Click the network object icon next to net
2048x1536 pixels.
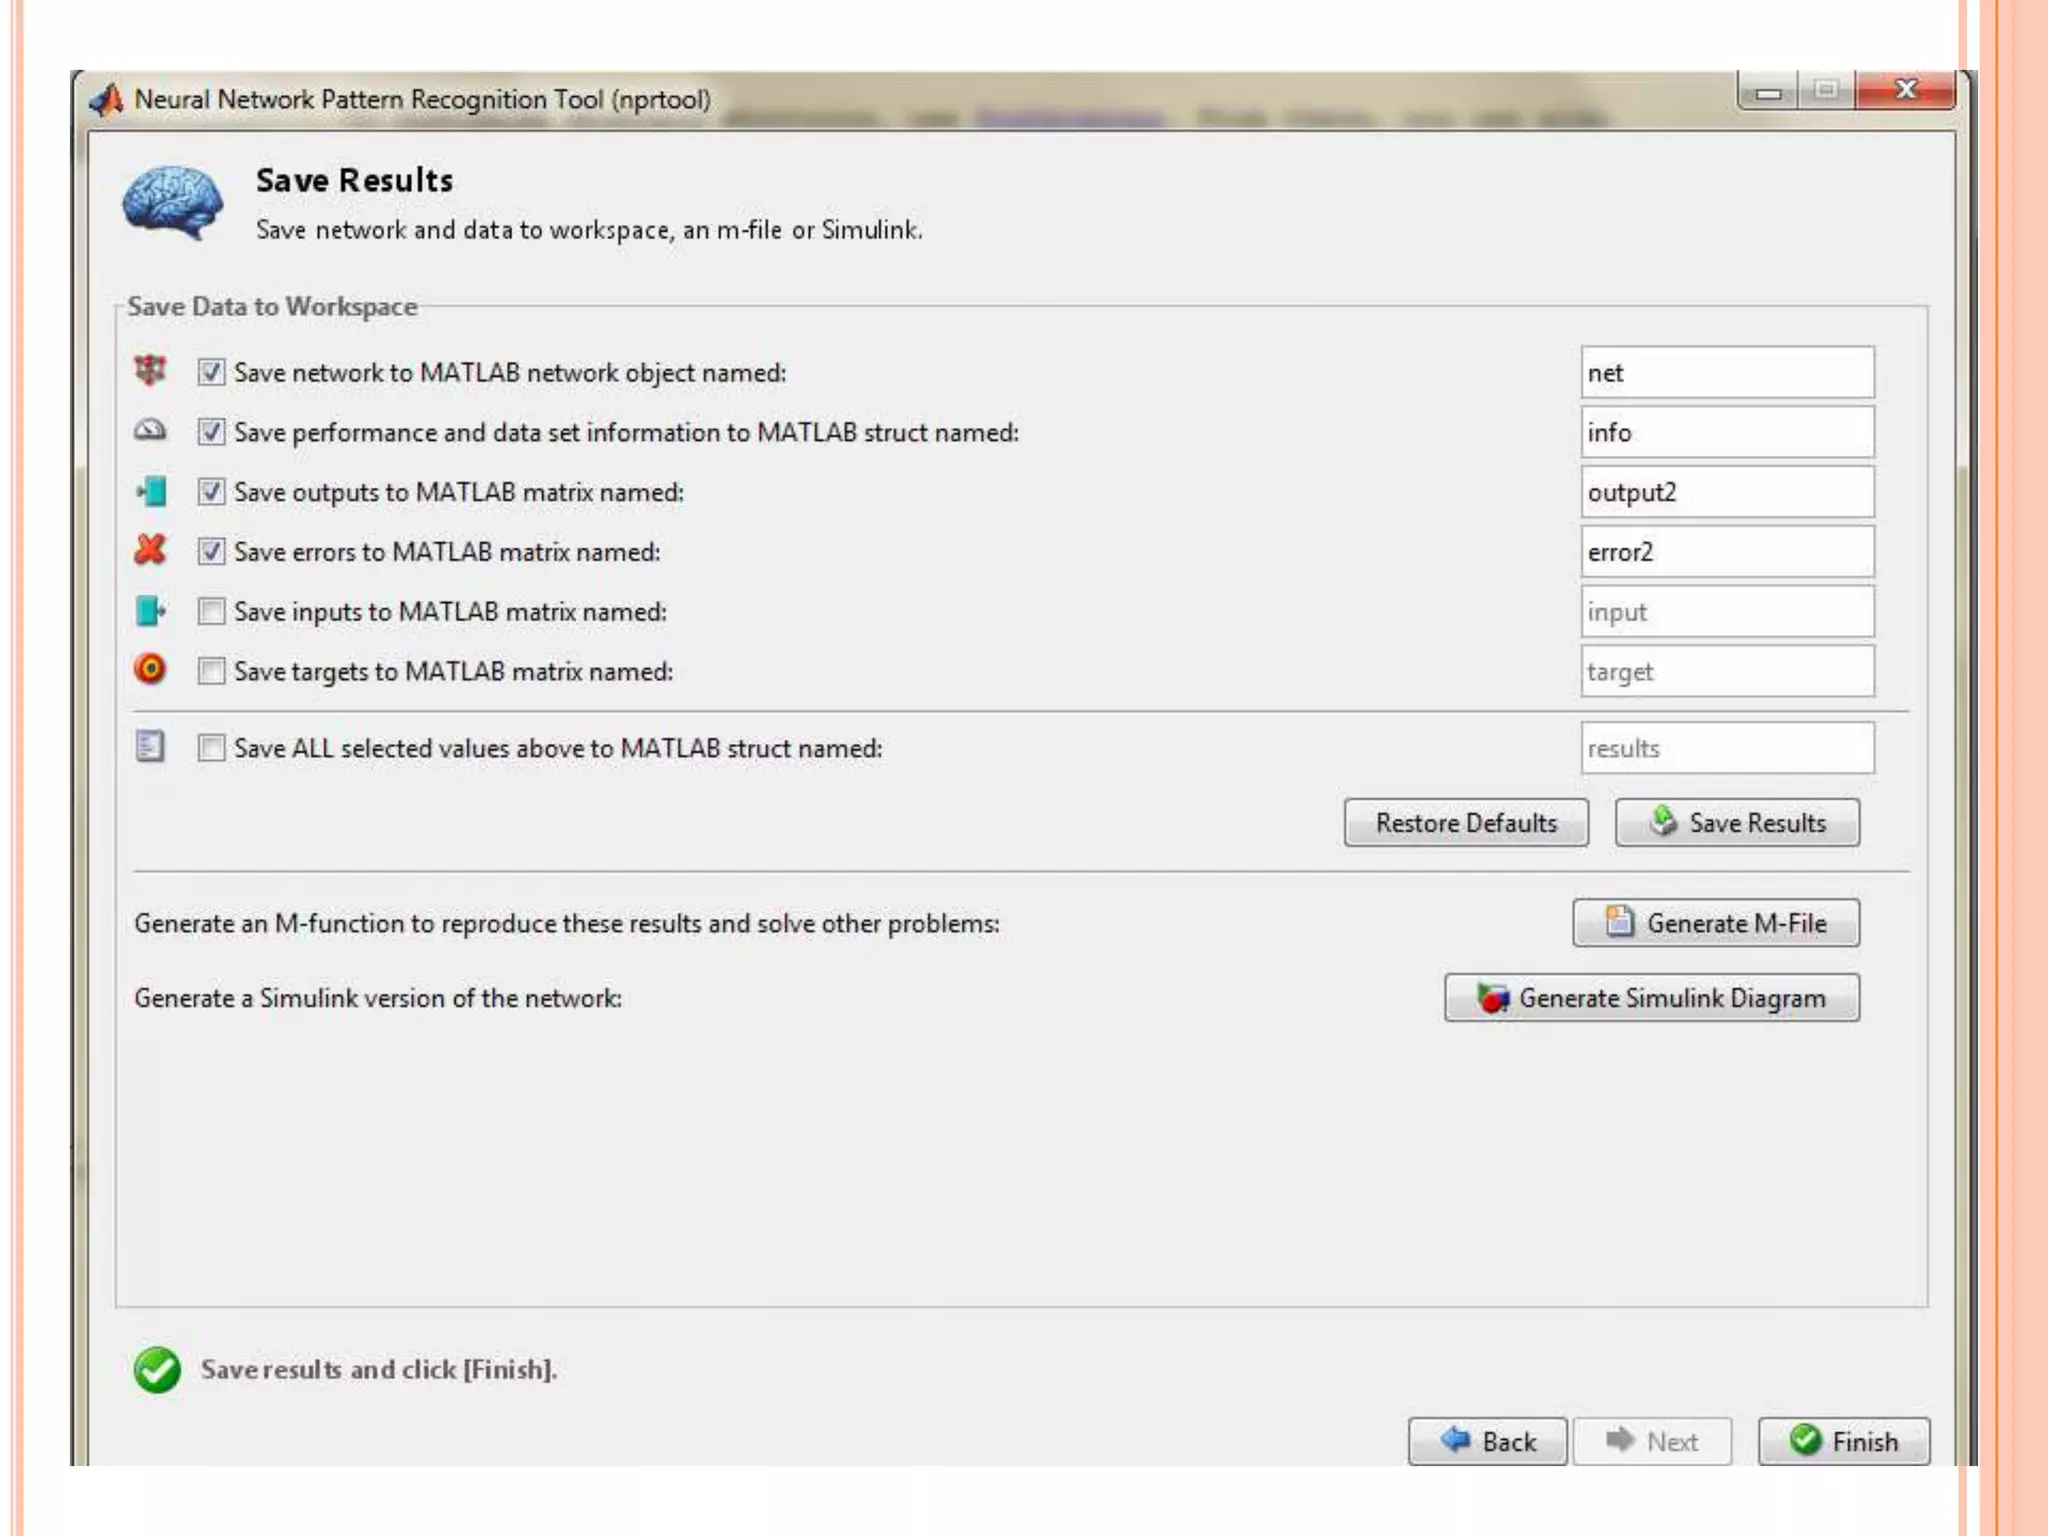pos(150,370)
